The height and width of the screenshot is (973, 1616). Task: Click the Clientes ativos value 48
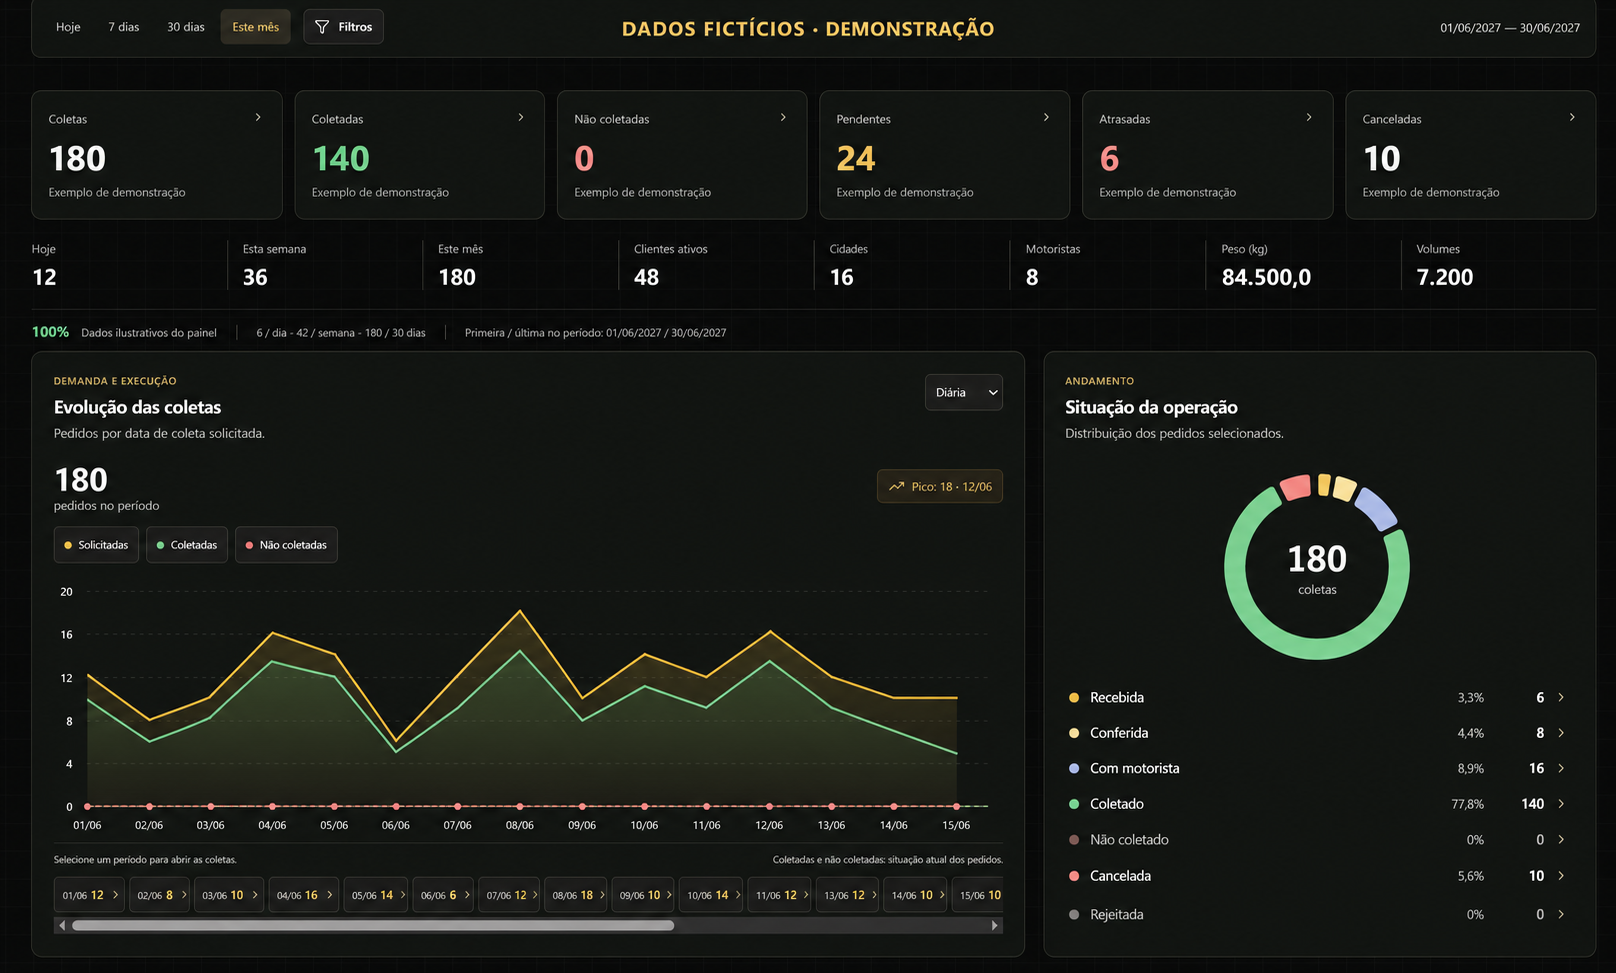point(646,277)
